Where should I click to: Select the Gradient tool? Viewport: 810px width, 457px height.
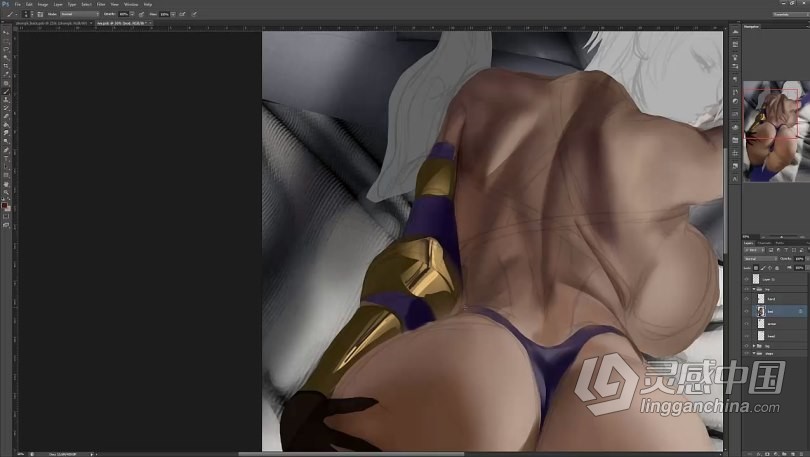click(6, 124)
